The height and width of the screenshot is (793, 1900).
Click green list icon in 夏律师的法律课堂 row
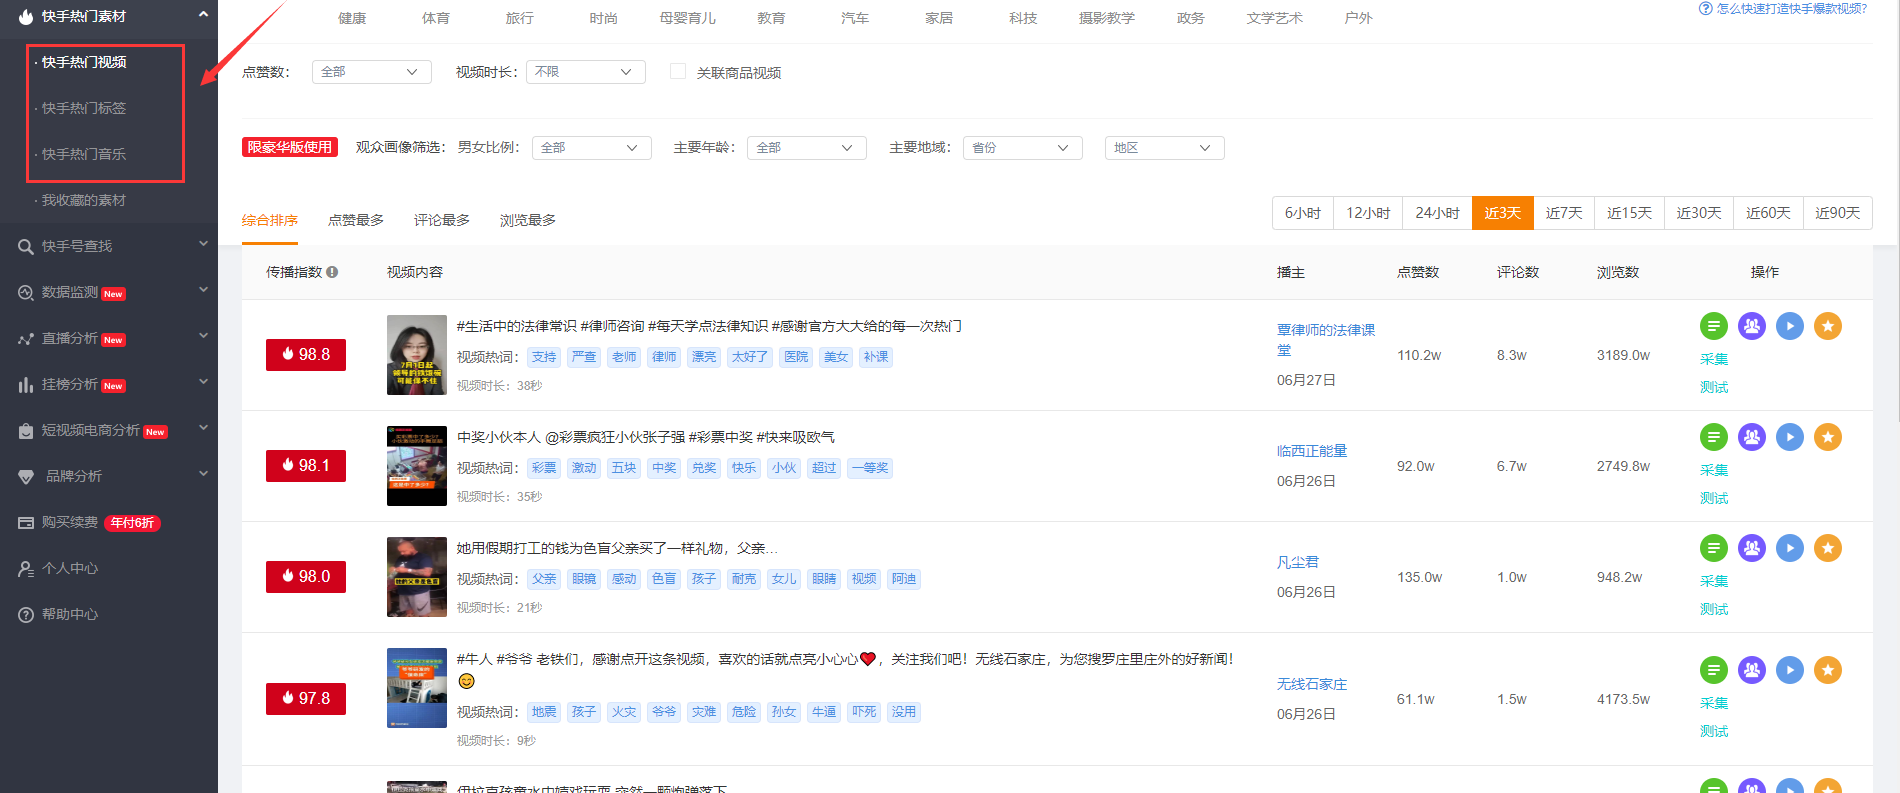[x=1714, y=326]
